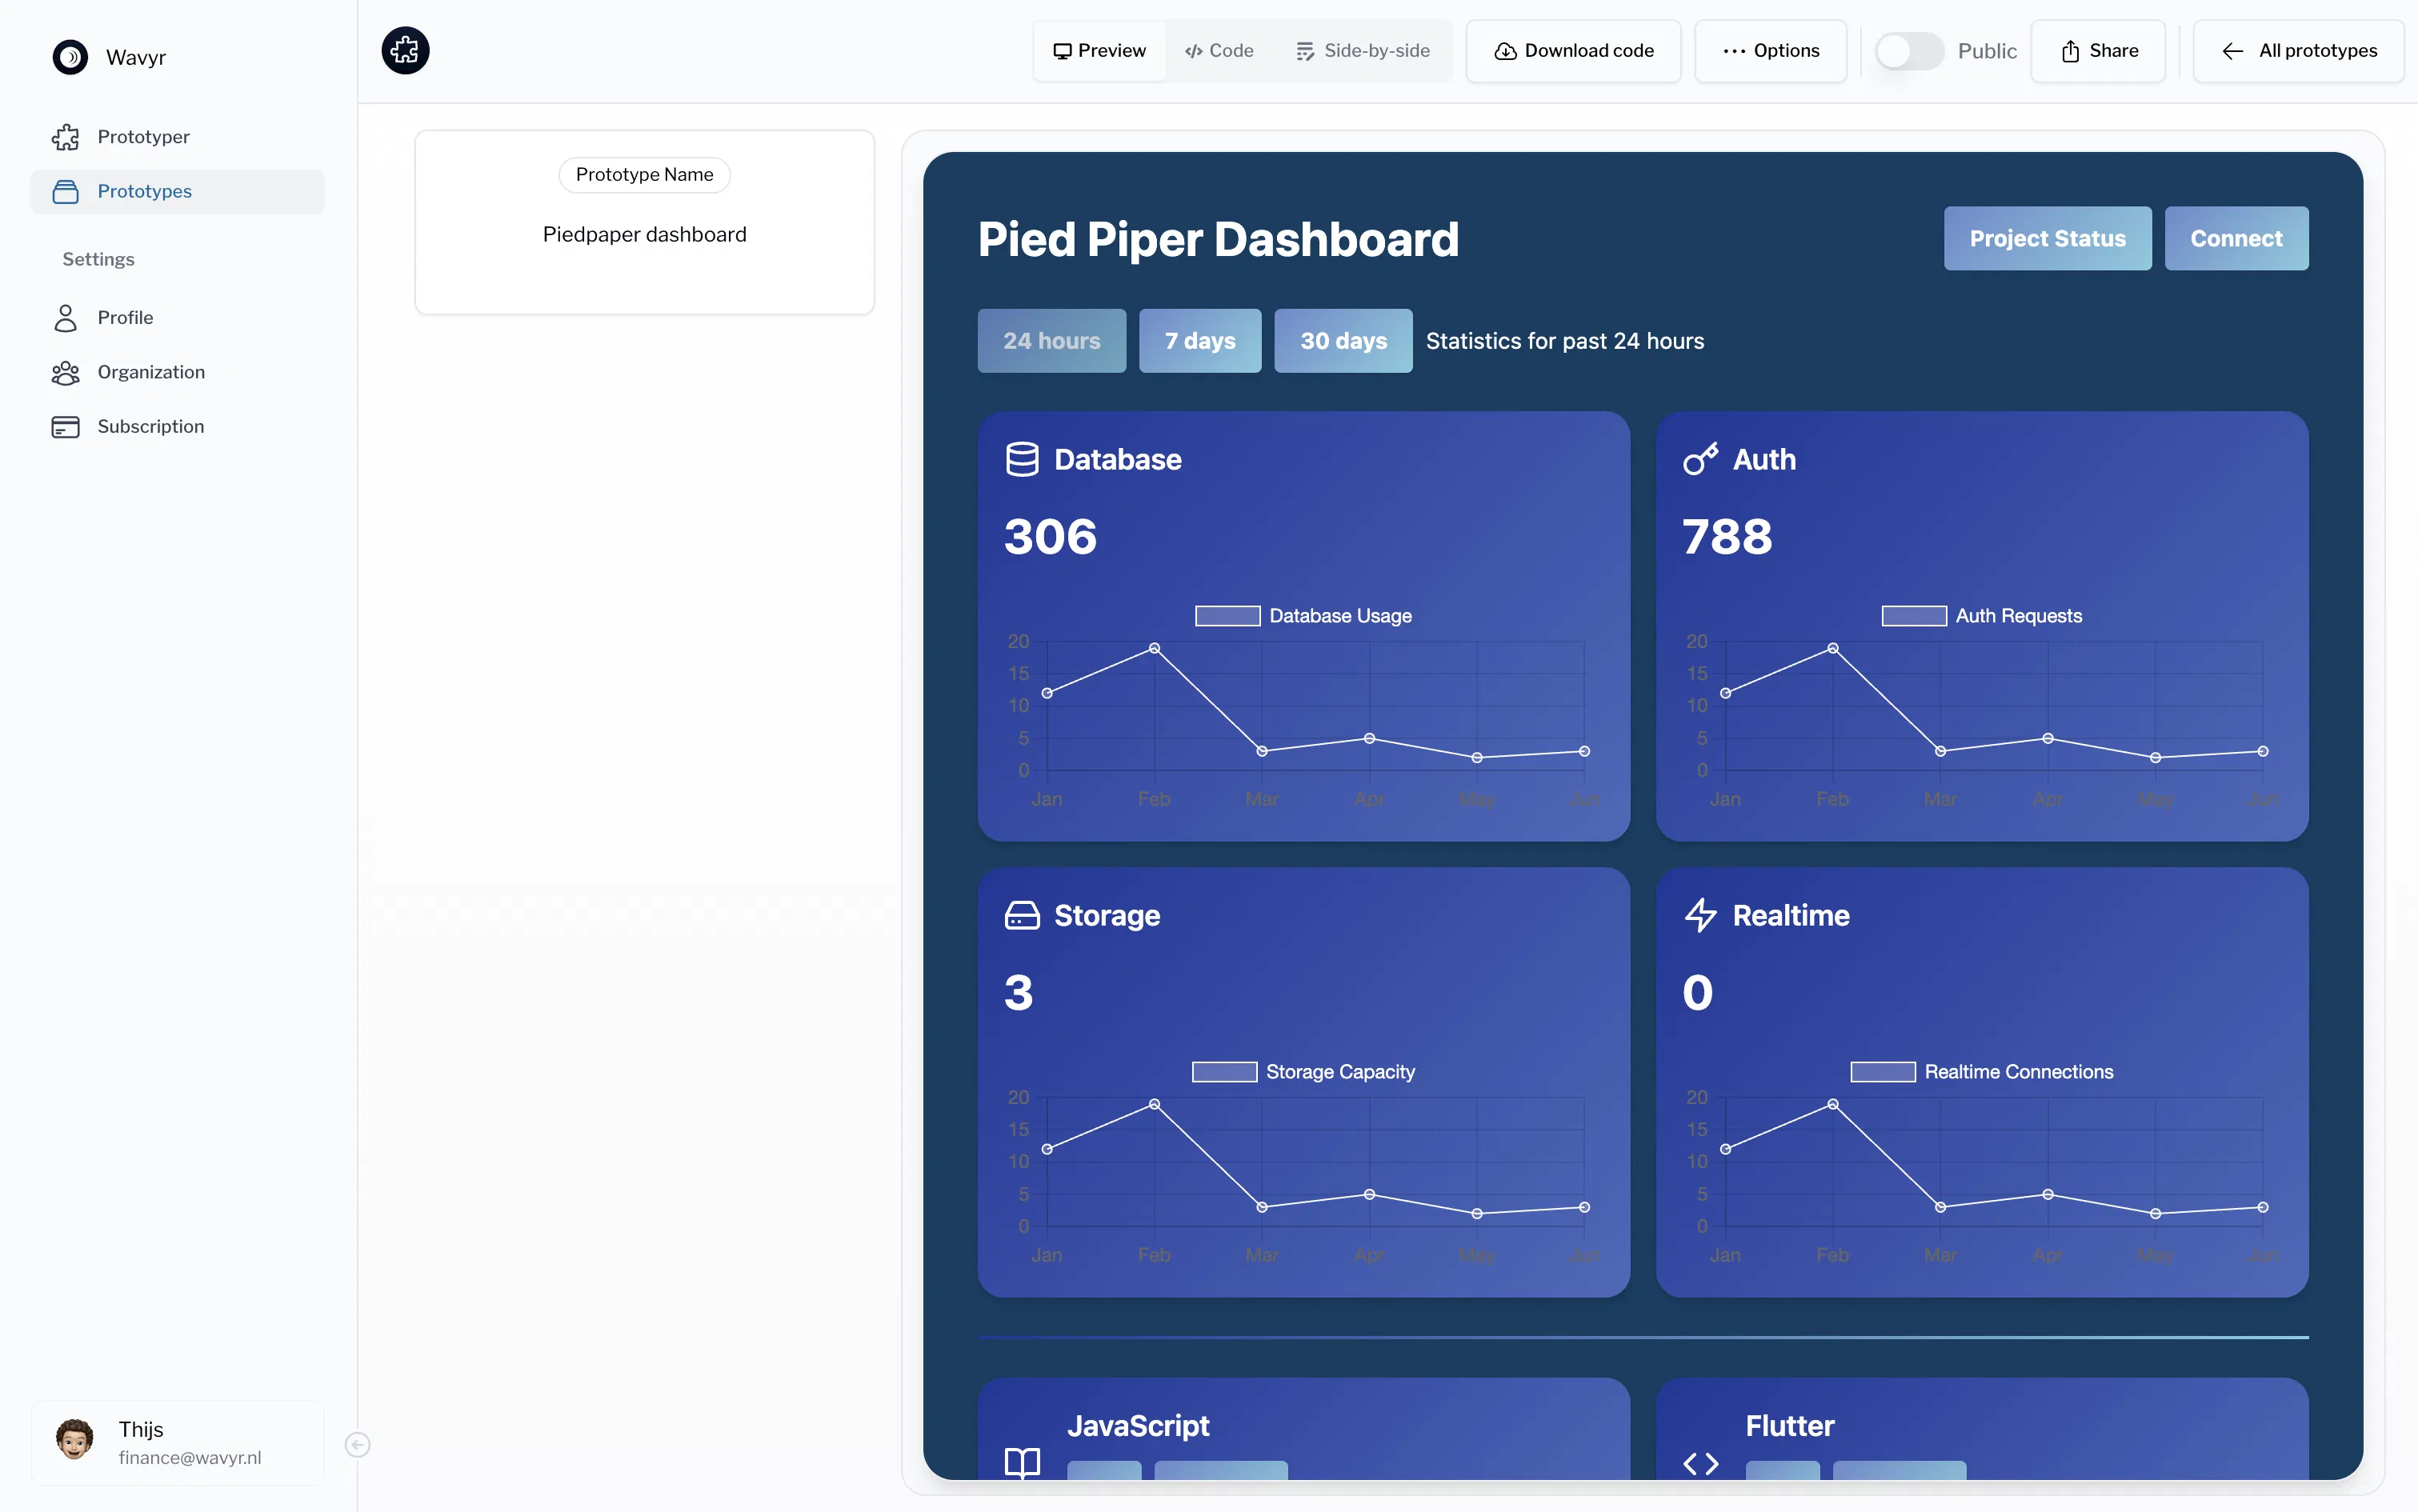Select the Prototypes icon in the sidebar

click(66, 191)
